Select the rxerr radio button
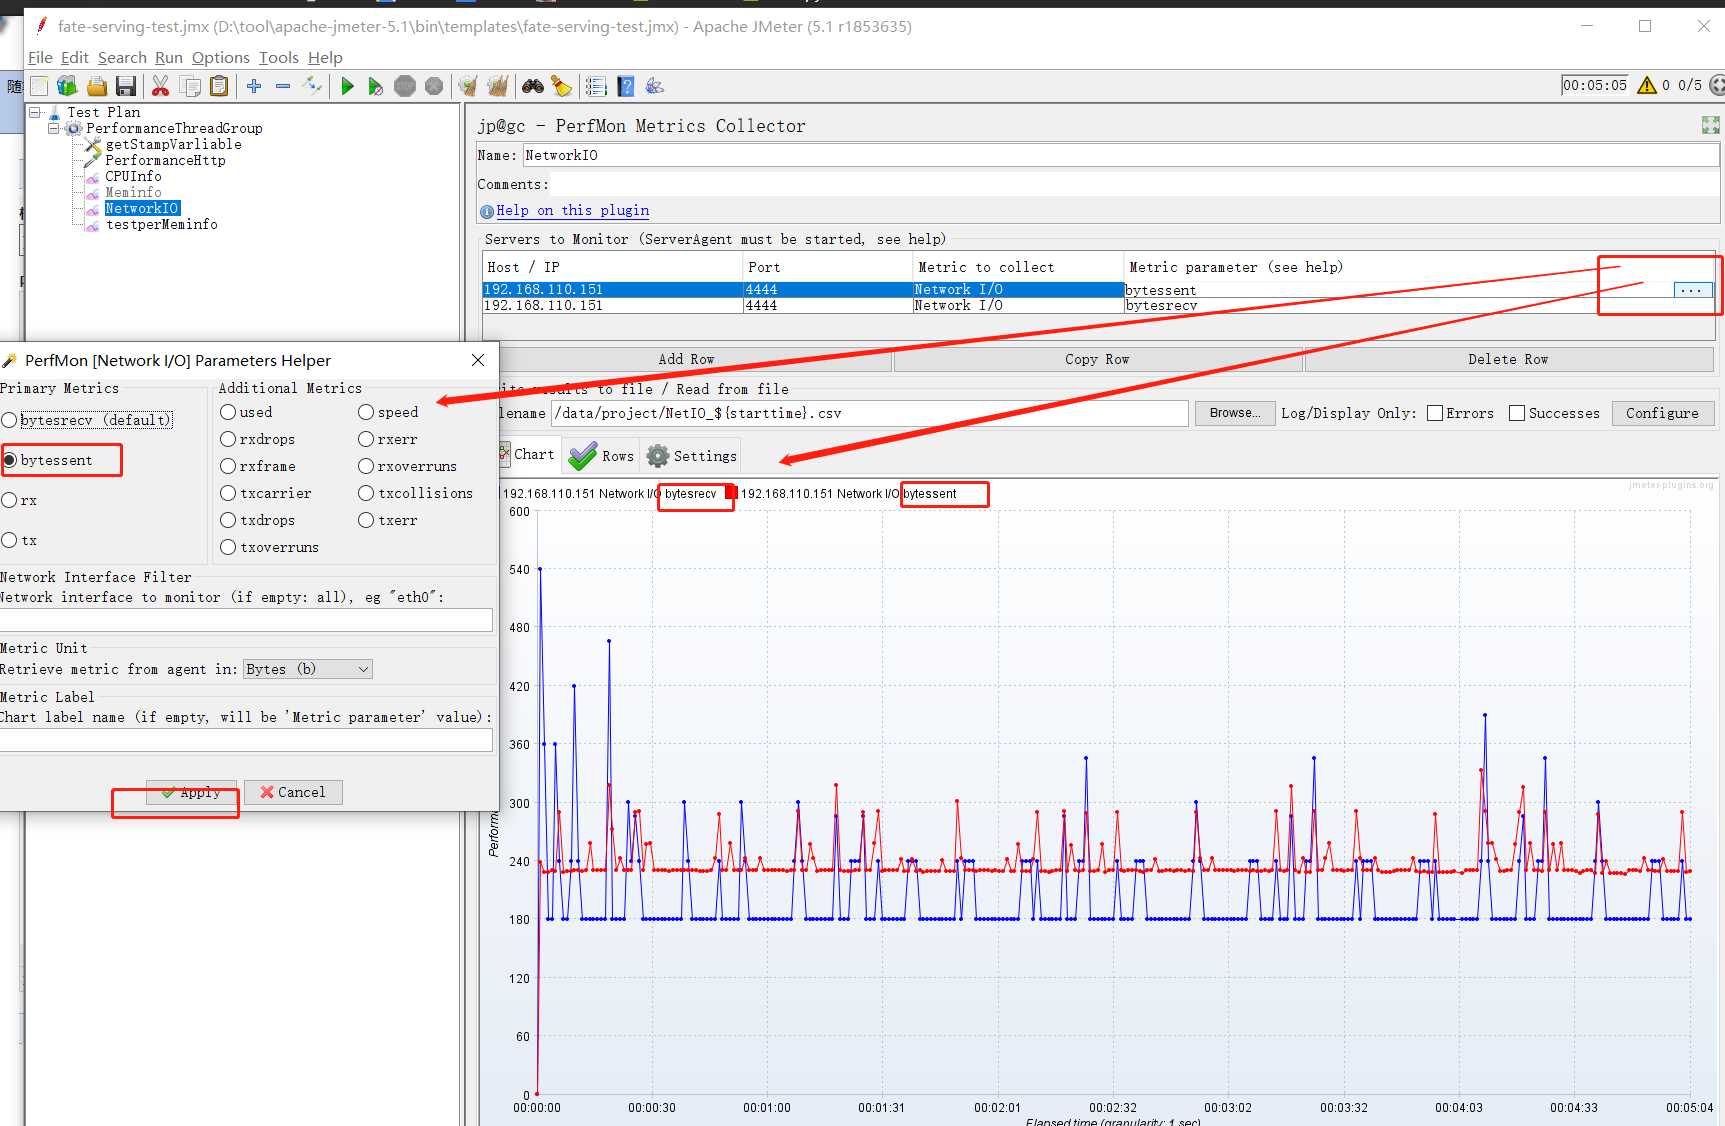1725x1126 pixels. point(366,439)
